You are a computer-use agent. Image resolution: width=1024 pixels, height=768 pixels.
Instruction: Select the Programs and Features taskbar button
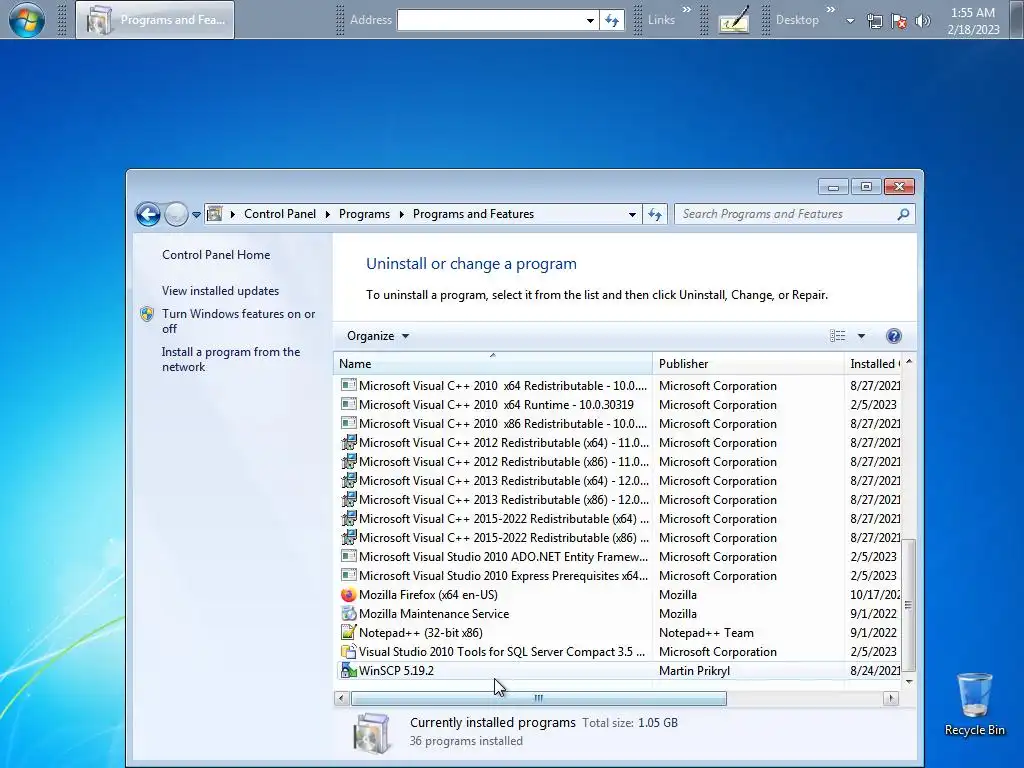[x=155, y=20]
